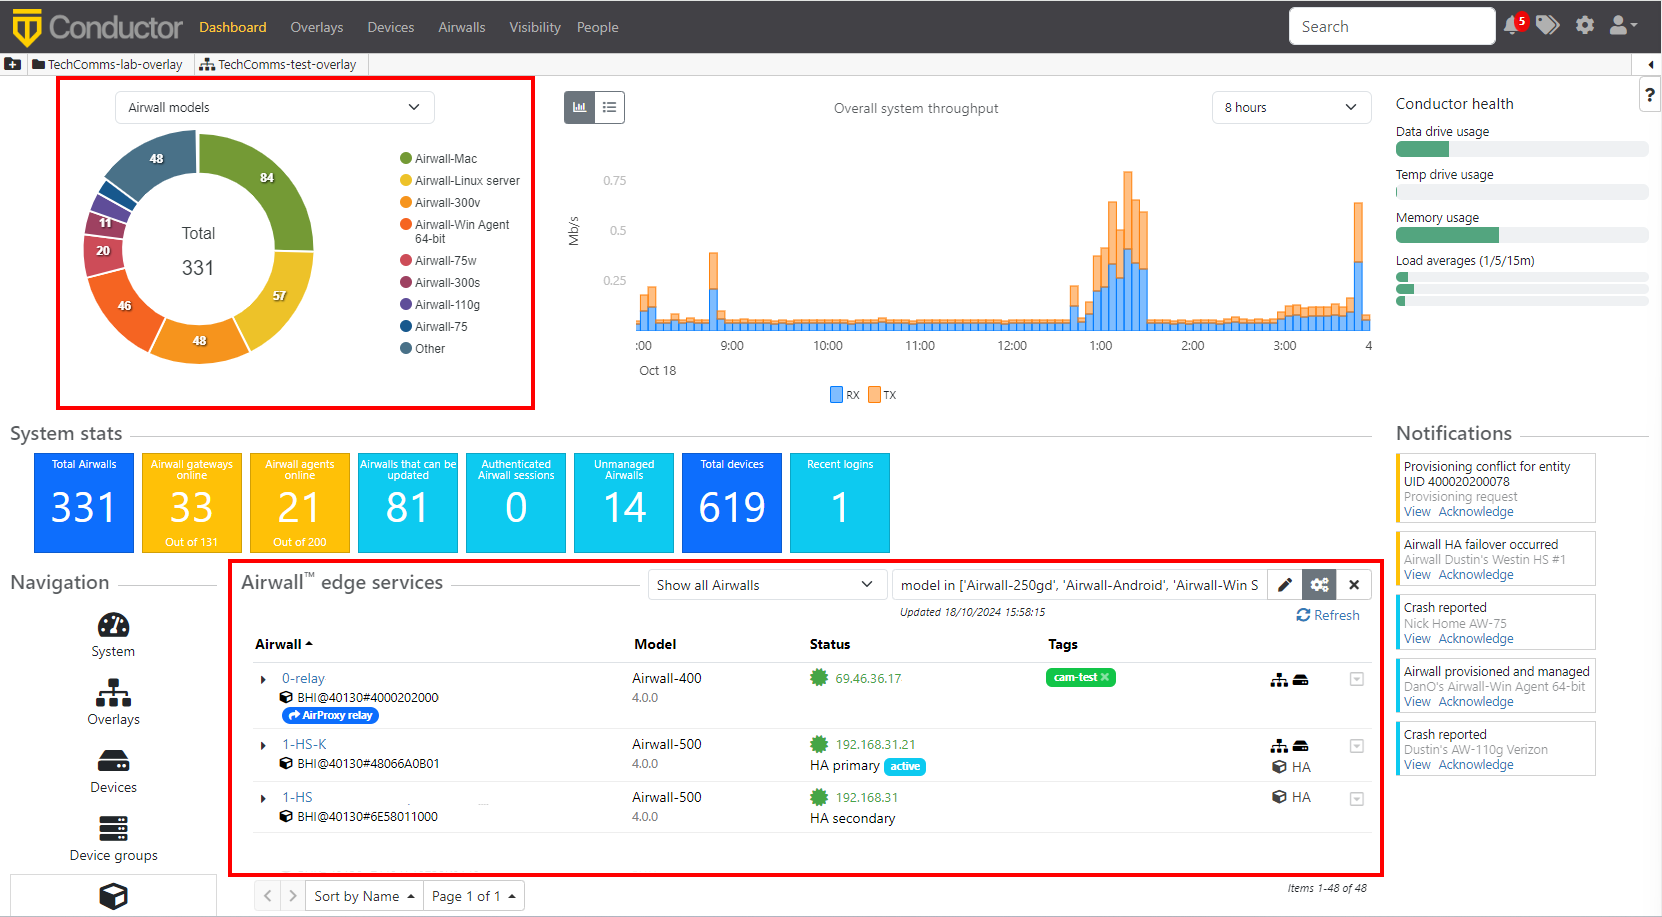Switch throughput view to list
Screen dimensions: 1662x917
610,107
